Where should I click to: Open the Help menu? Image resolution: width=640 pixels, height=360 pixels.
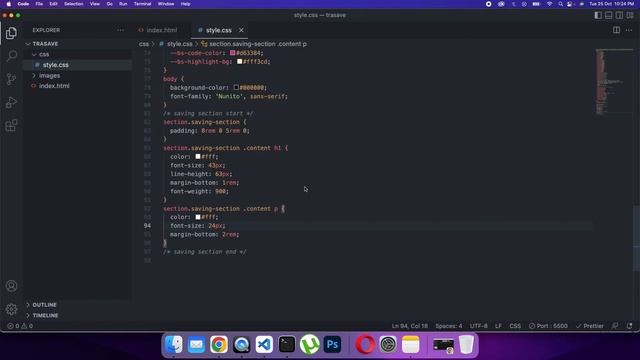(x=185, y=4)
